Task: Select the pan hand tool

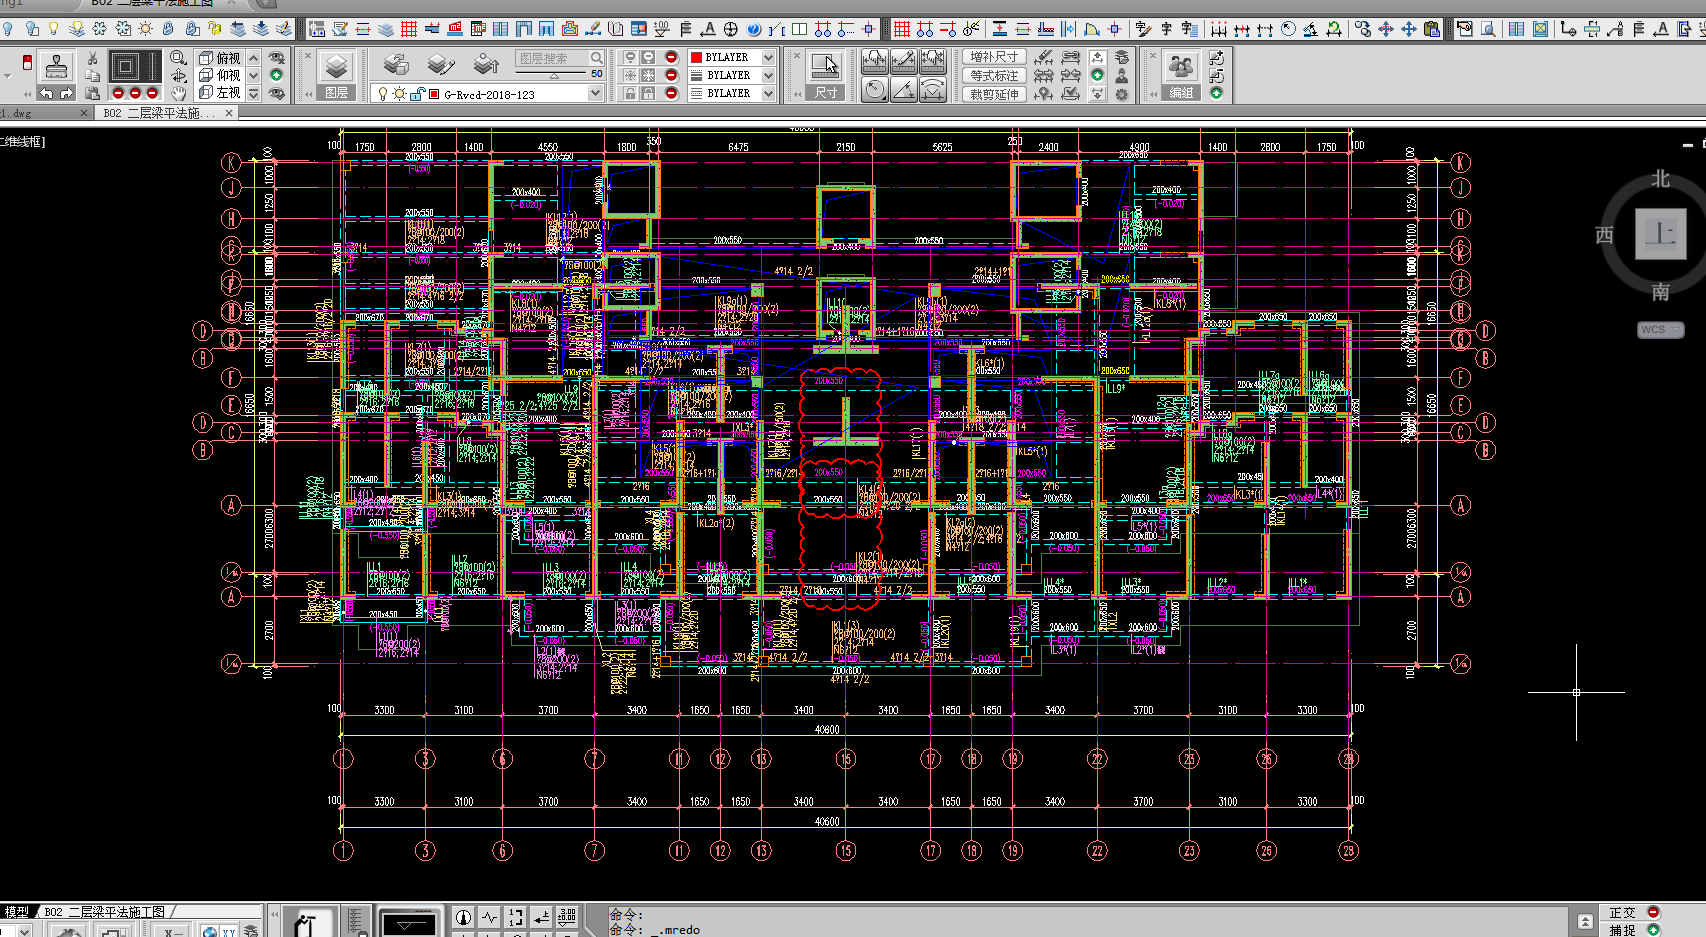Action: [178, 93]
